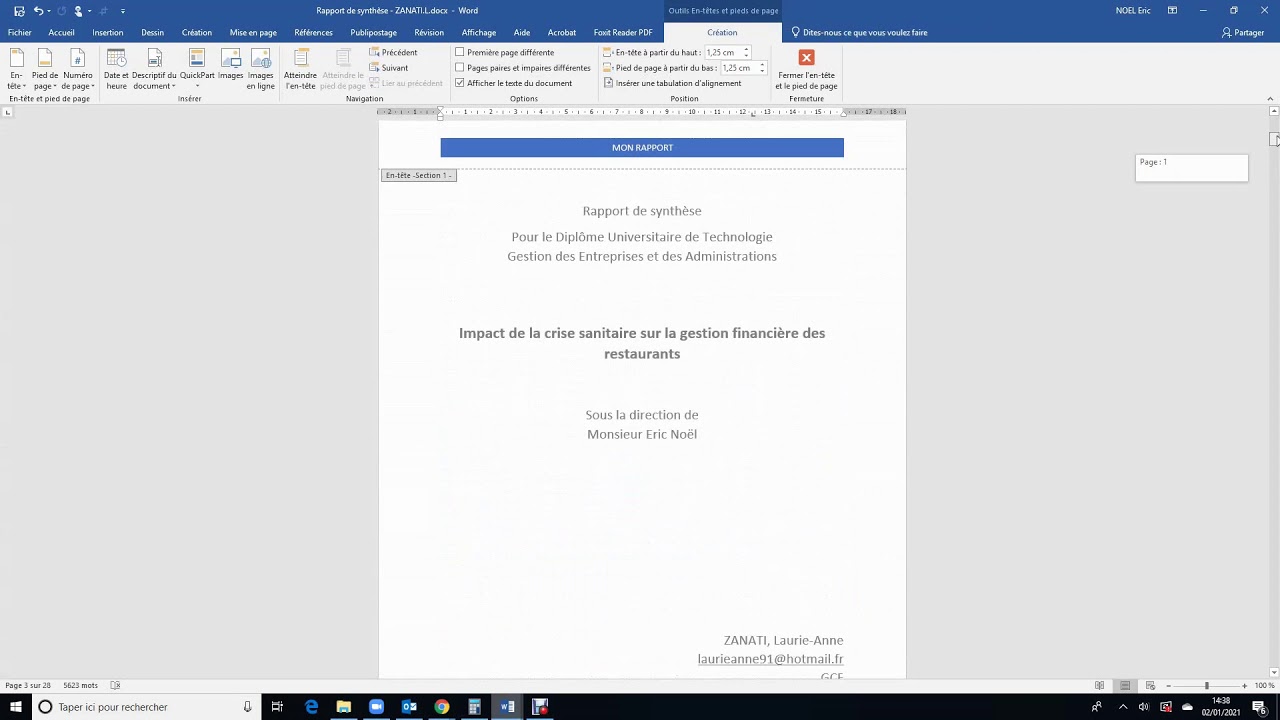Screen dimensions: 1280x720
Task: Open the QuickPart menu
Action: pyautogui.click(x=197, y=69)
